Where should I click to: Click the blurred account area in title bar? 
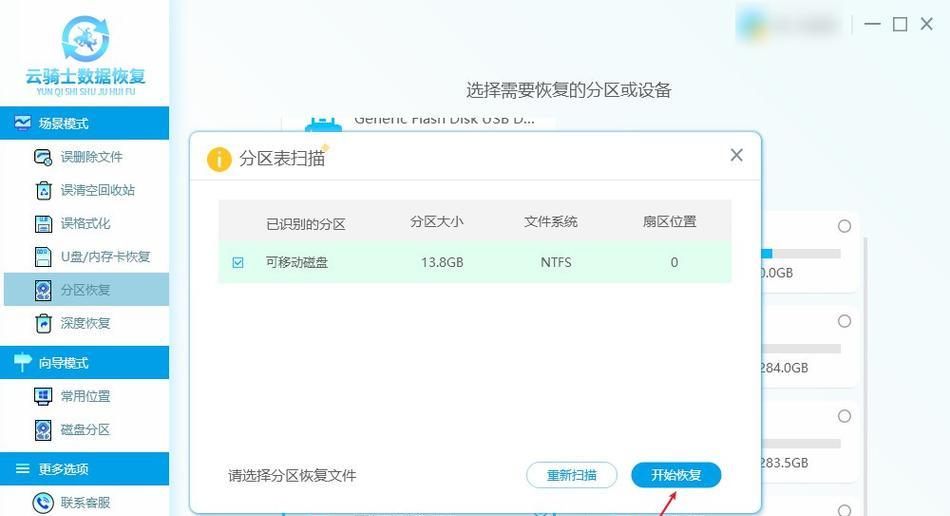coord(789,25)
